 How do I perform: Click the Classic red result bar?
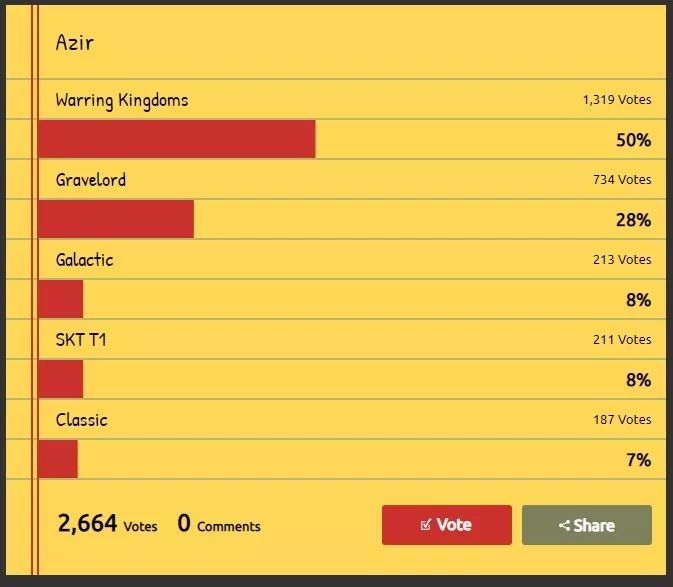click(58, 459)
